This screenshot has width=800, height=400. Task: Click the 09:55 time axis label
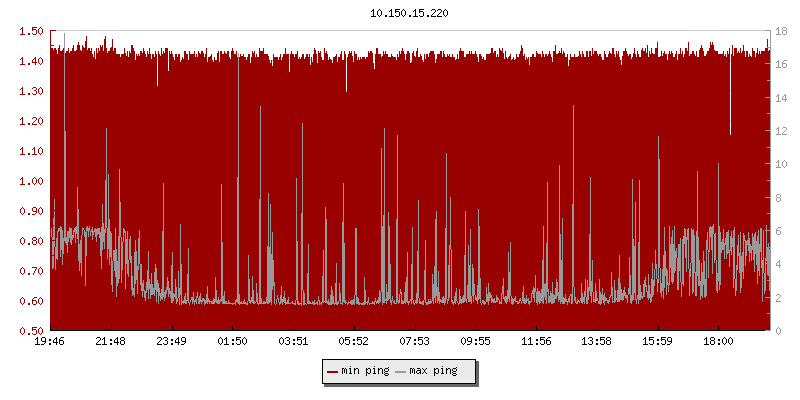point(476,342)
